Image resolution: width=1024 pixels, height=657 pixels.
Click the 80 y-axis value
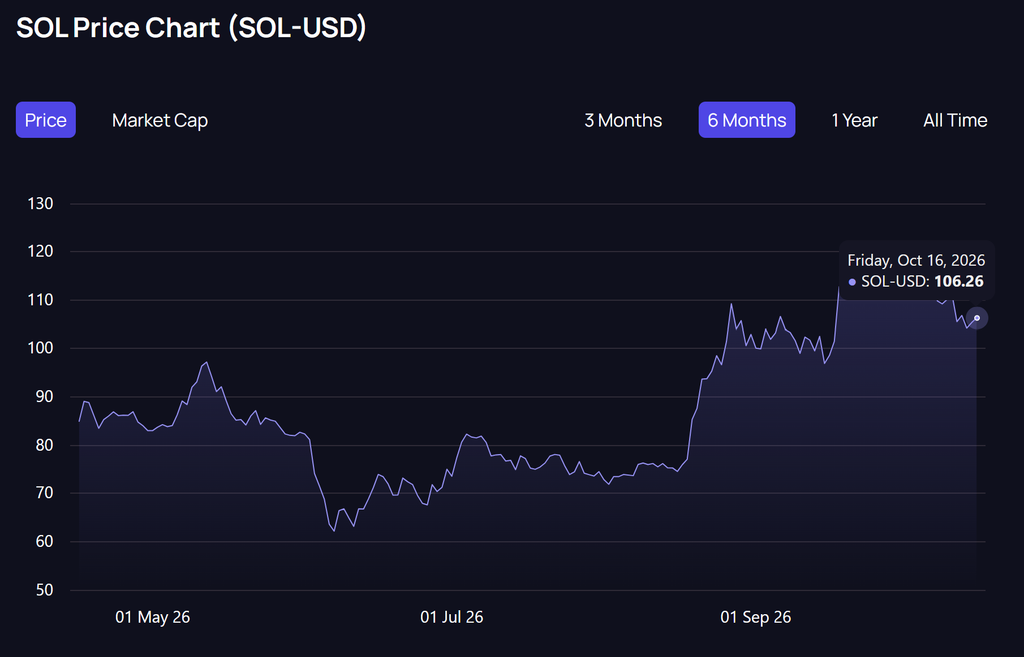[x=44, y=445]
